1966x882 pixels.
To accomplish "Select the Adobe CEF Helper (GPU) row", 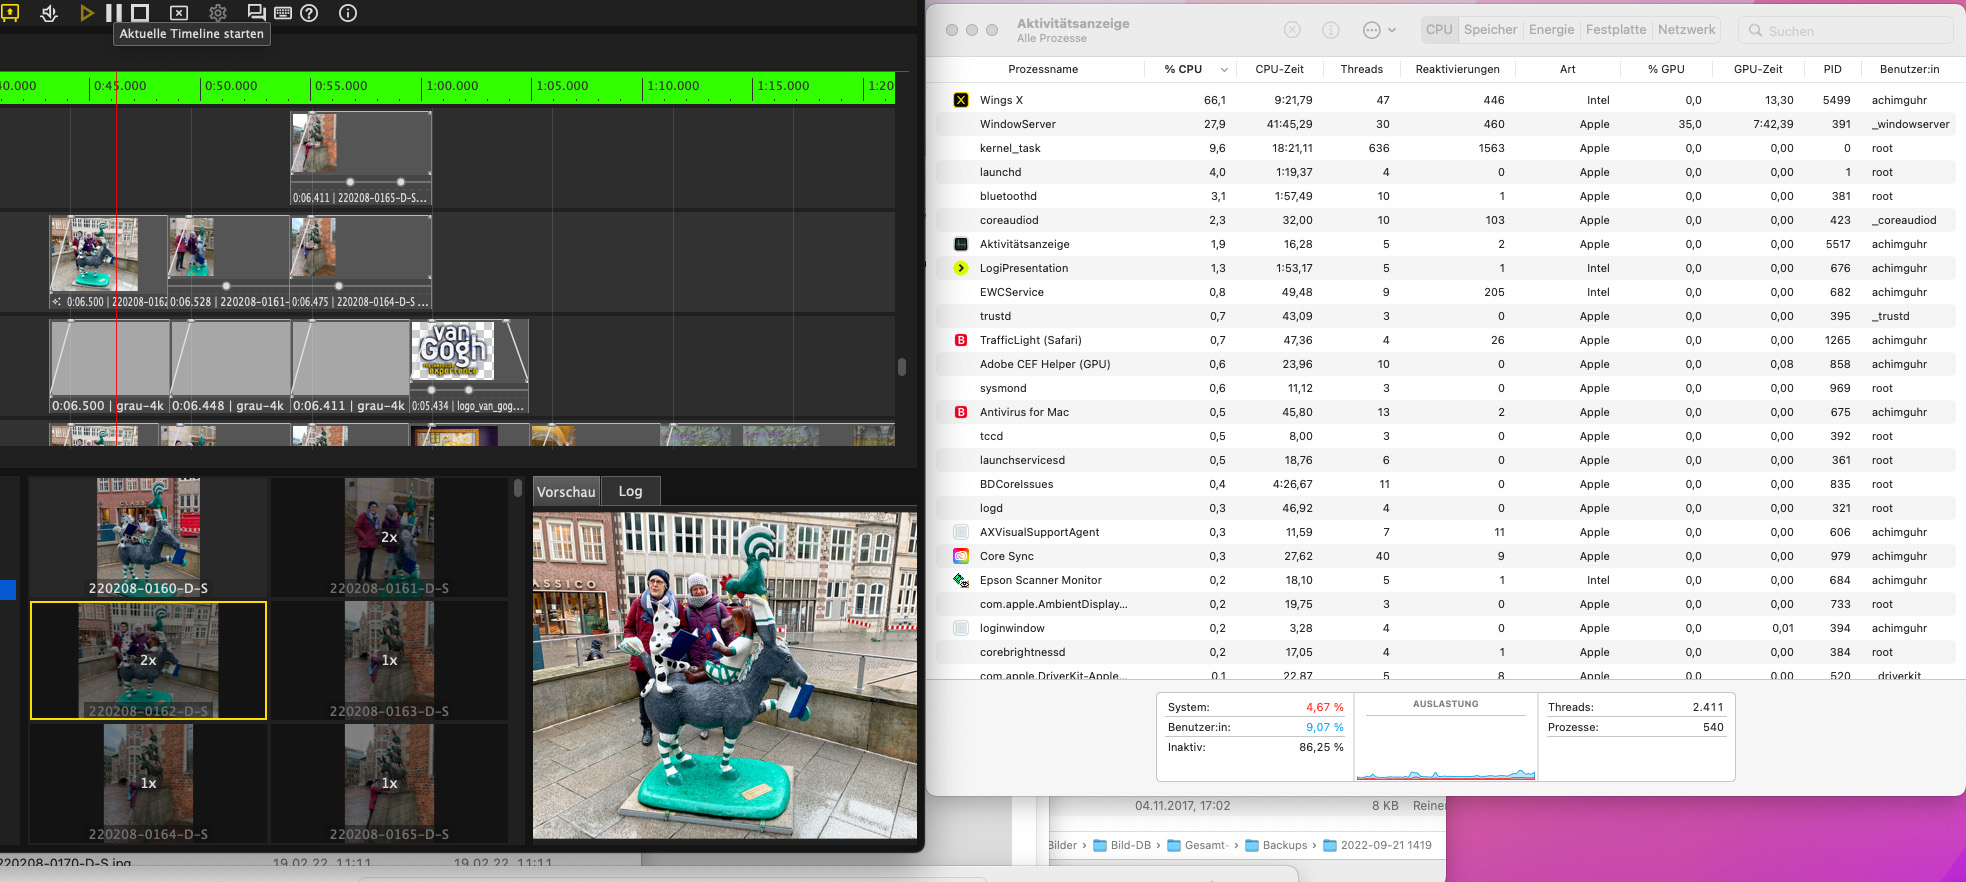I will click(1446, 364).
